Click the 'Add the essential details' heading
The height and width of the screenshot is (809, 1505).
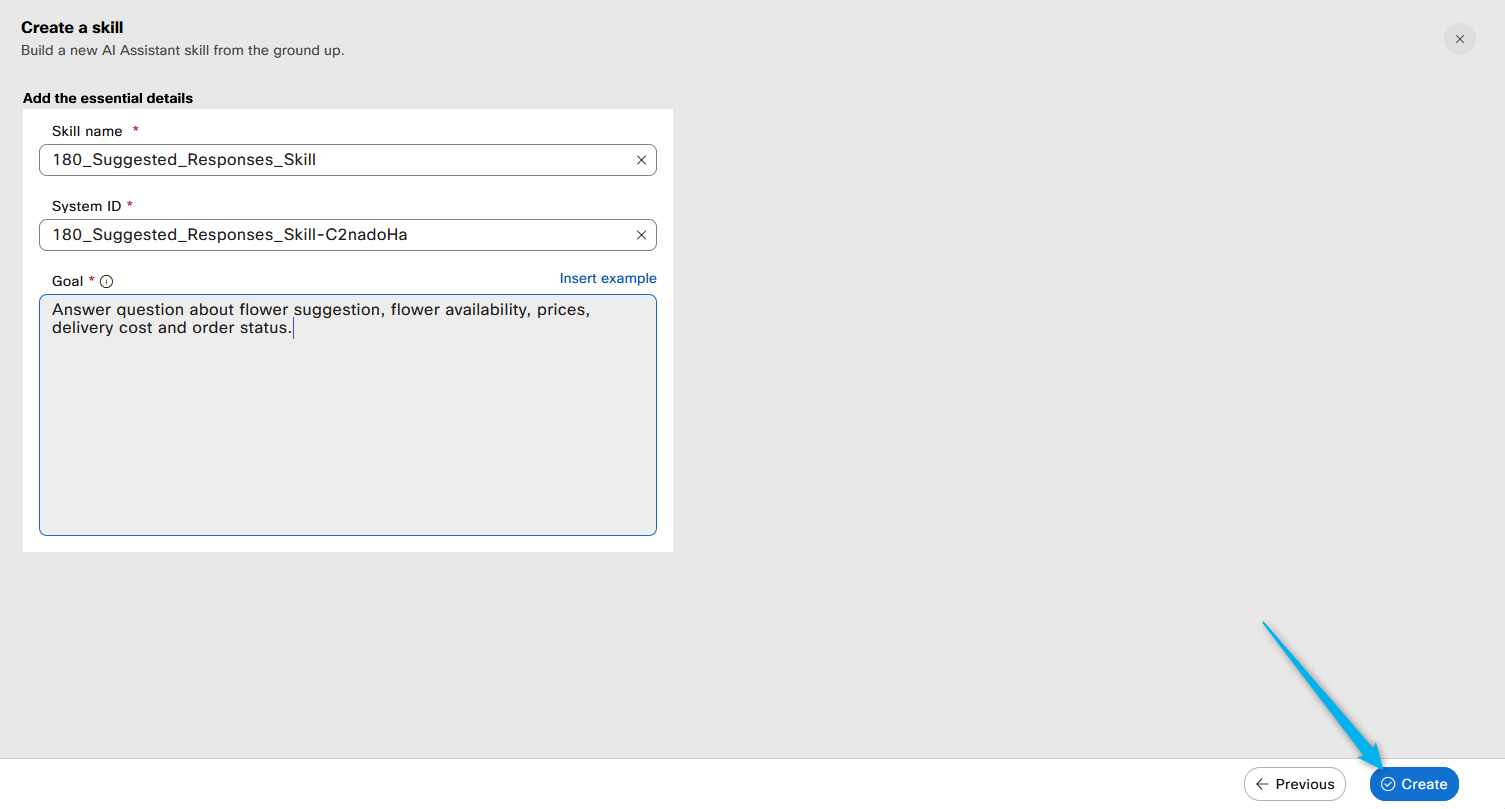coord(108,98)
